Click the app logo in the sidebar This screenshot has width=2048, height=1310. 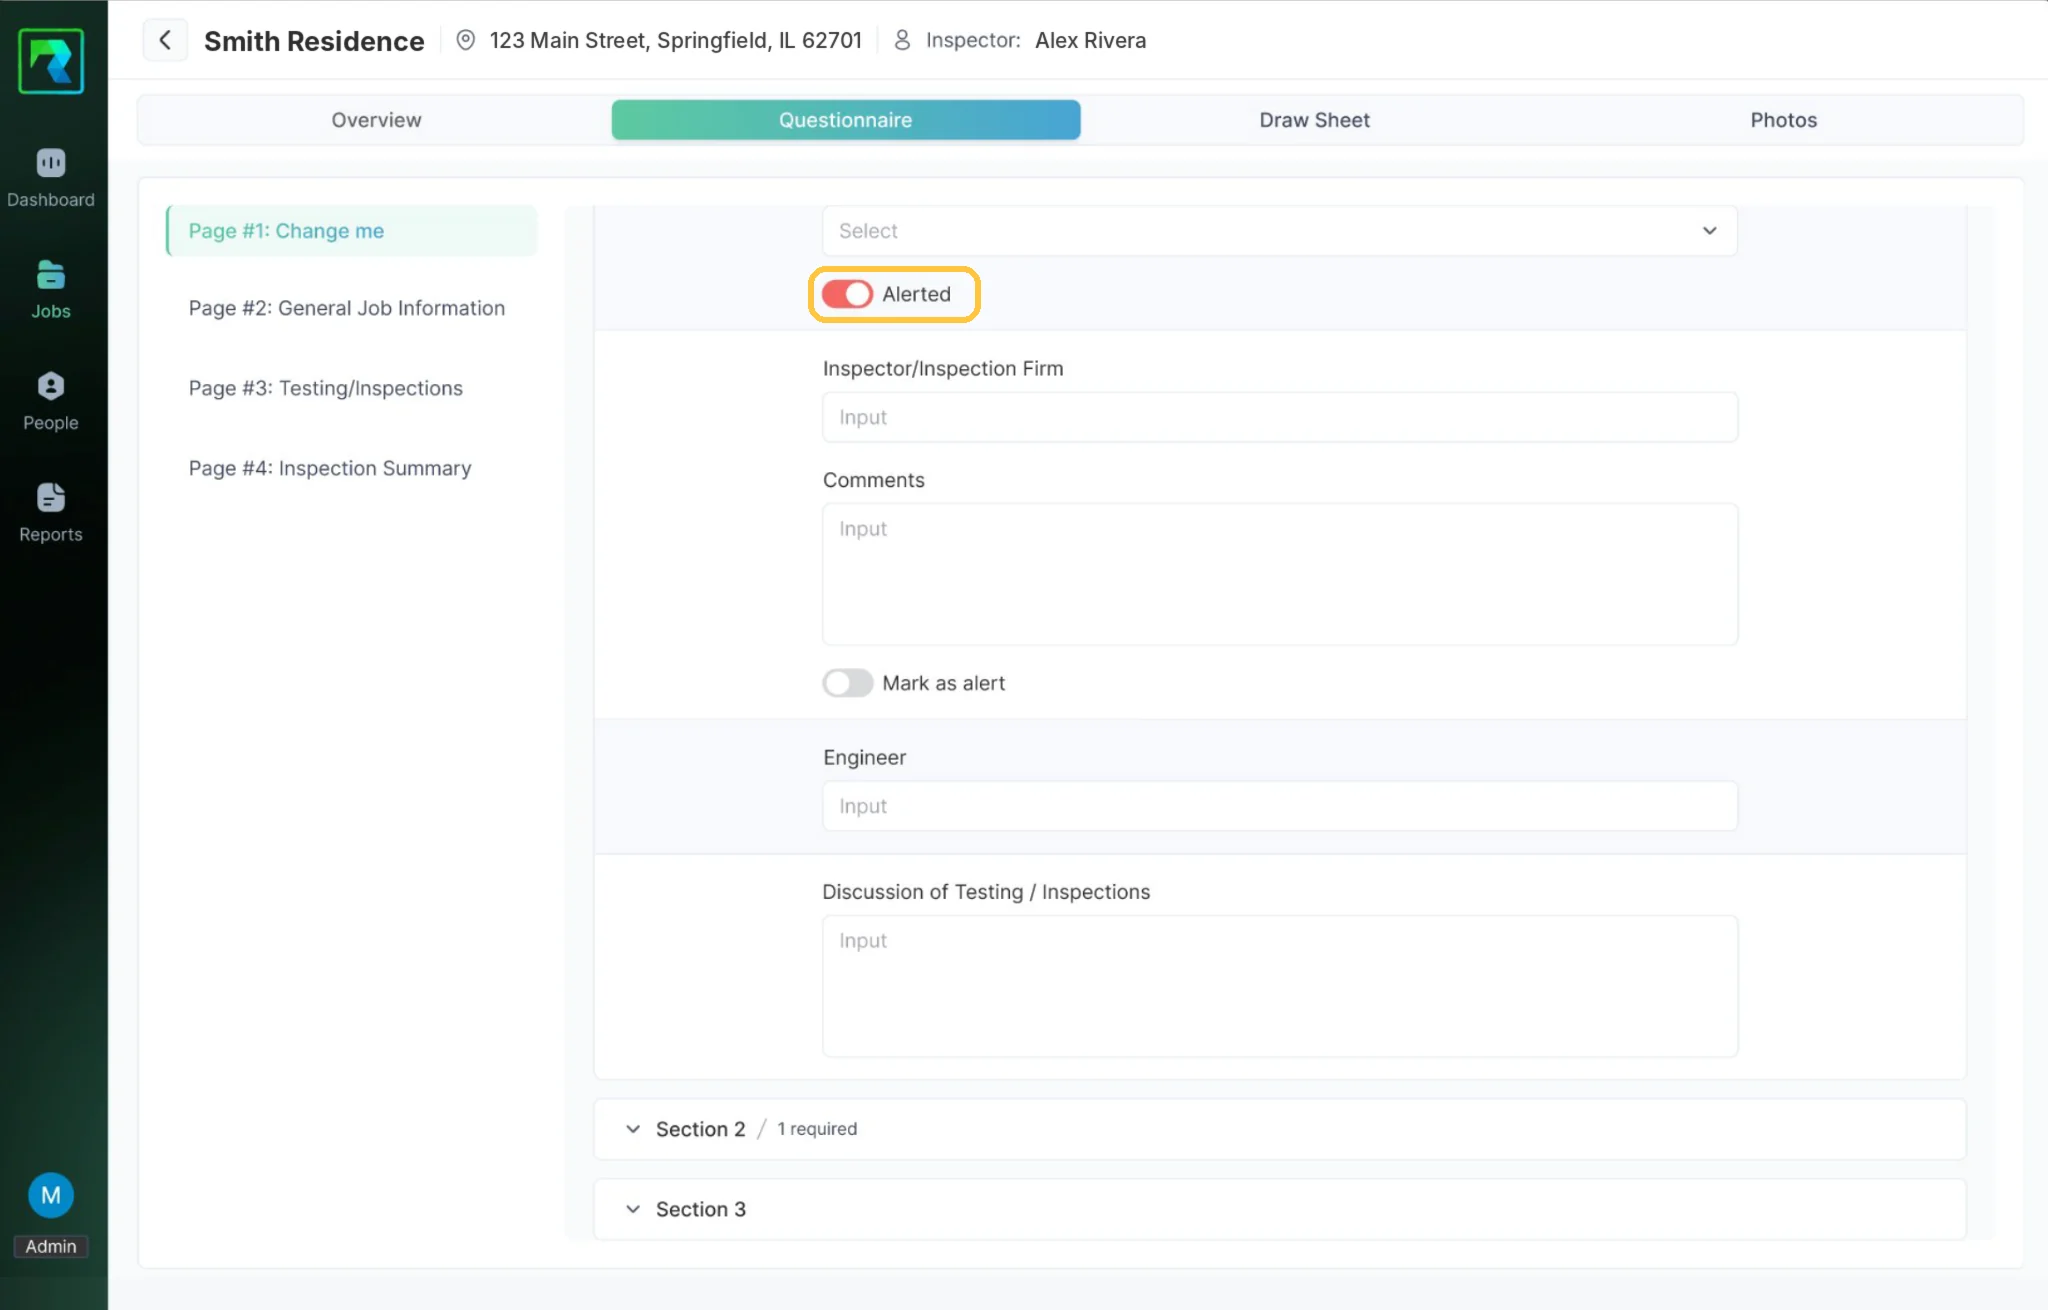click(51, 61)
